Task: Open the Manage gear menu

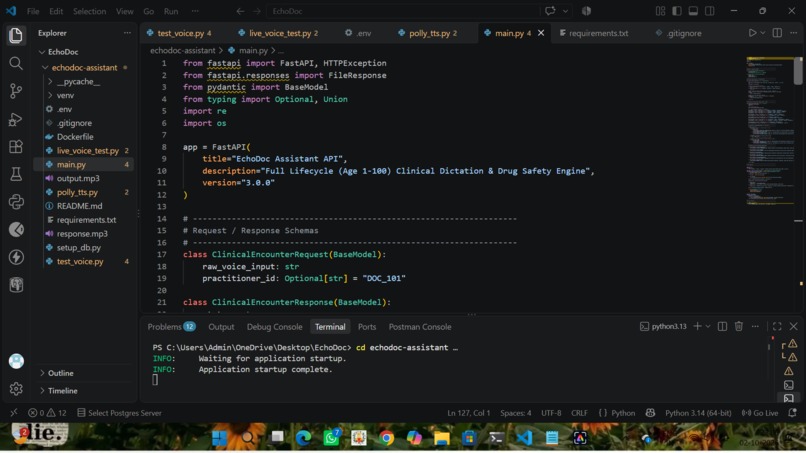Action: point(16,389)
